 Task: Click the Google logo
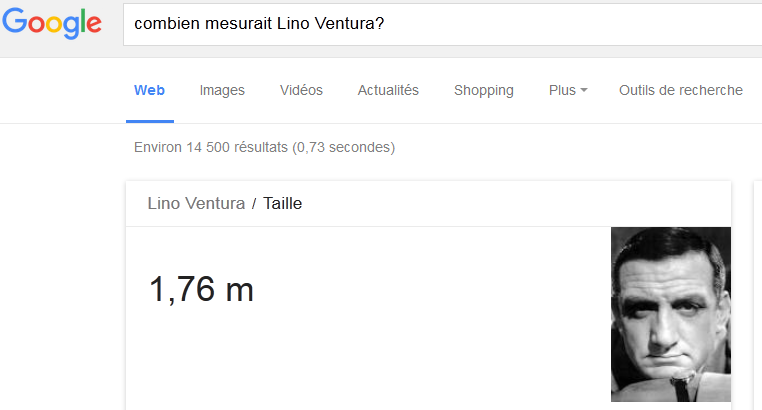click(52, 23)
